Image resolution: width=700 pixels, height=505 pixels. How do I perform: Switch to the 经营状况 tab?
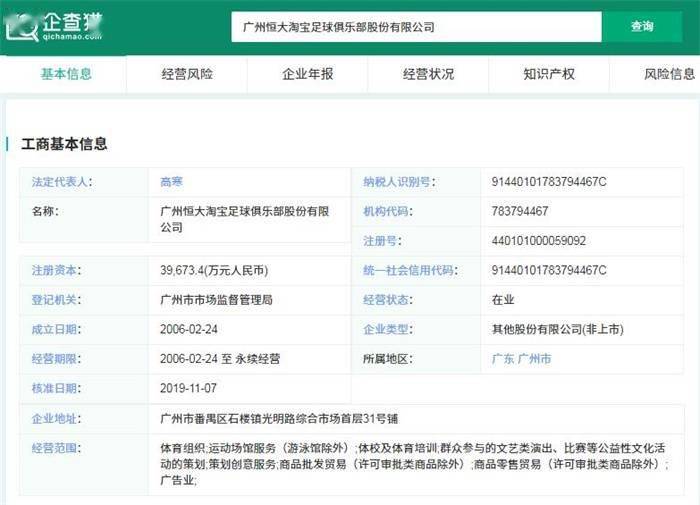(429, 74)
